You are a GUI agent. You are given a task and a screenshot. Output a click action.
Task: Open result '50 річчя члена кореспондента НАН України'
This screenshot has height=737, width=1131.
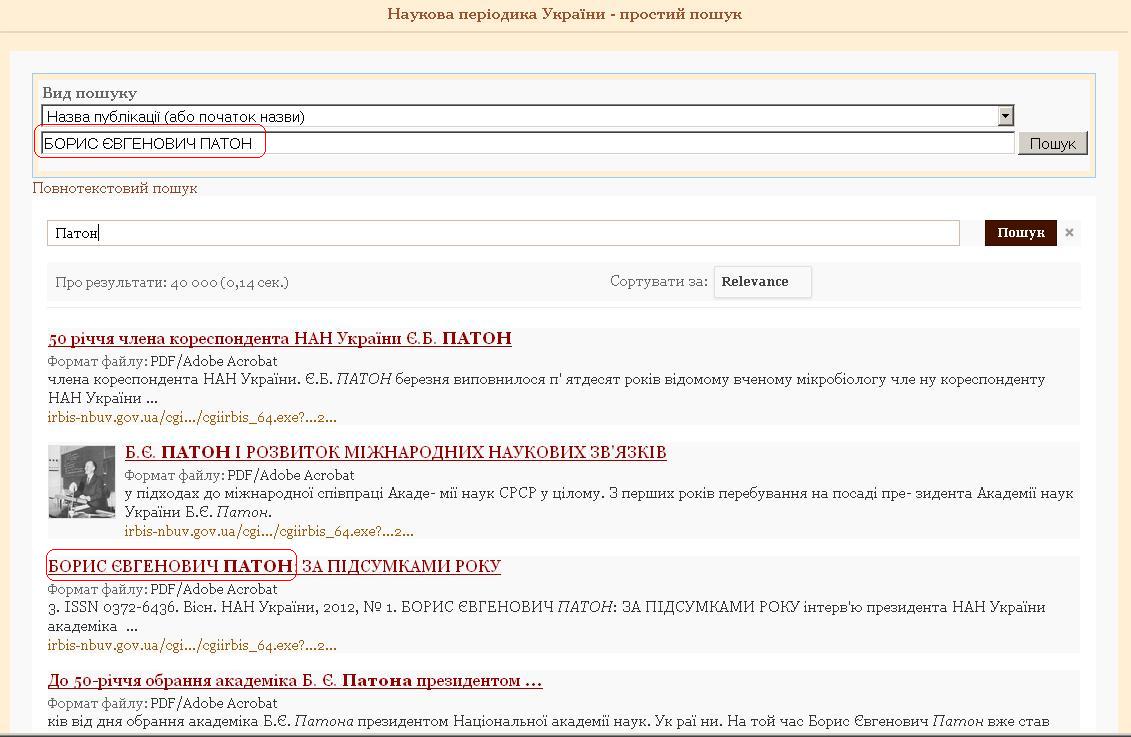pos(279,339)
